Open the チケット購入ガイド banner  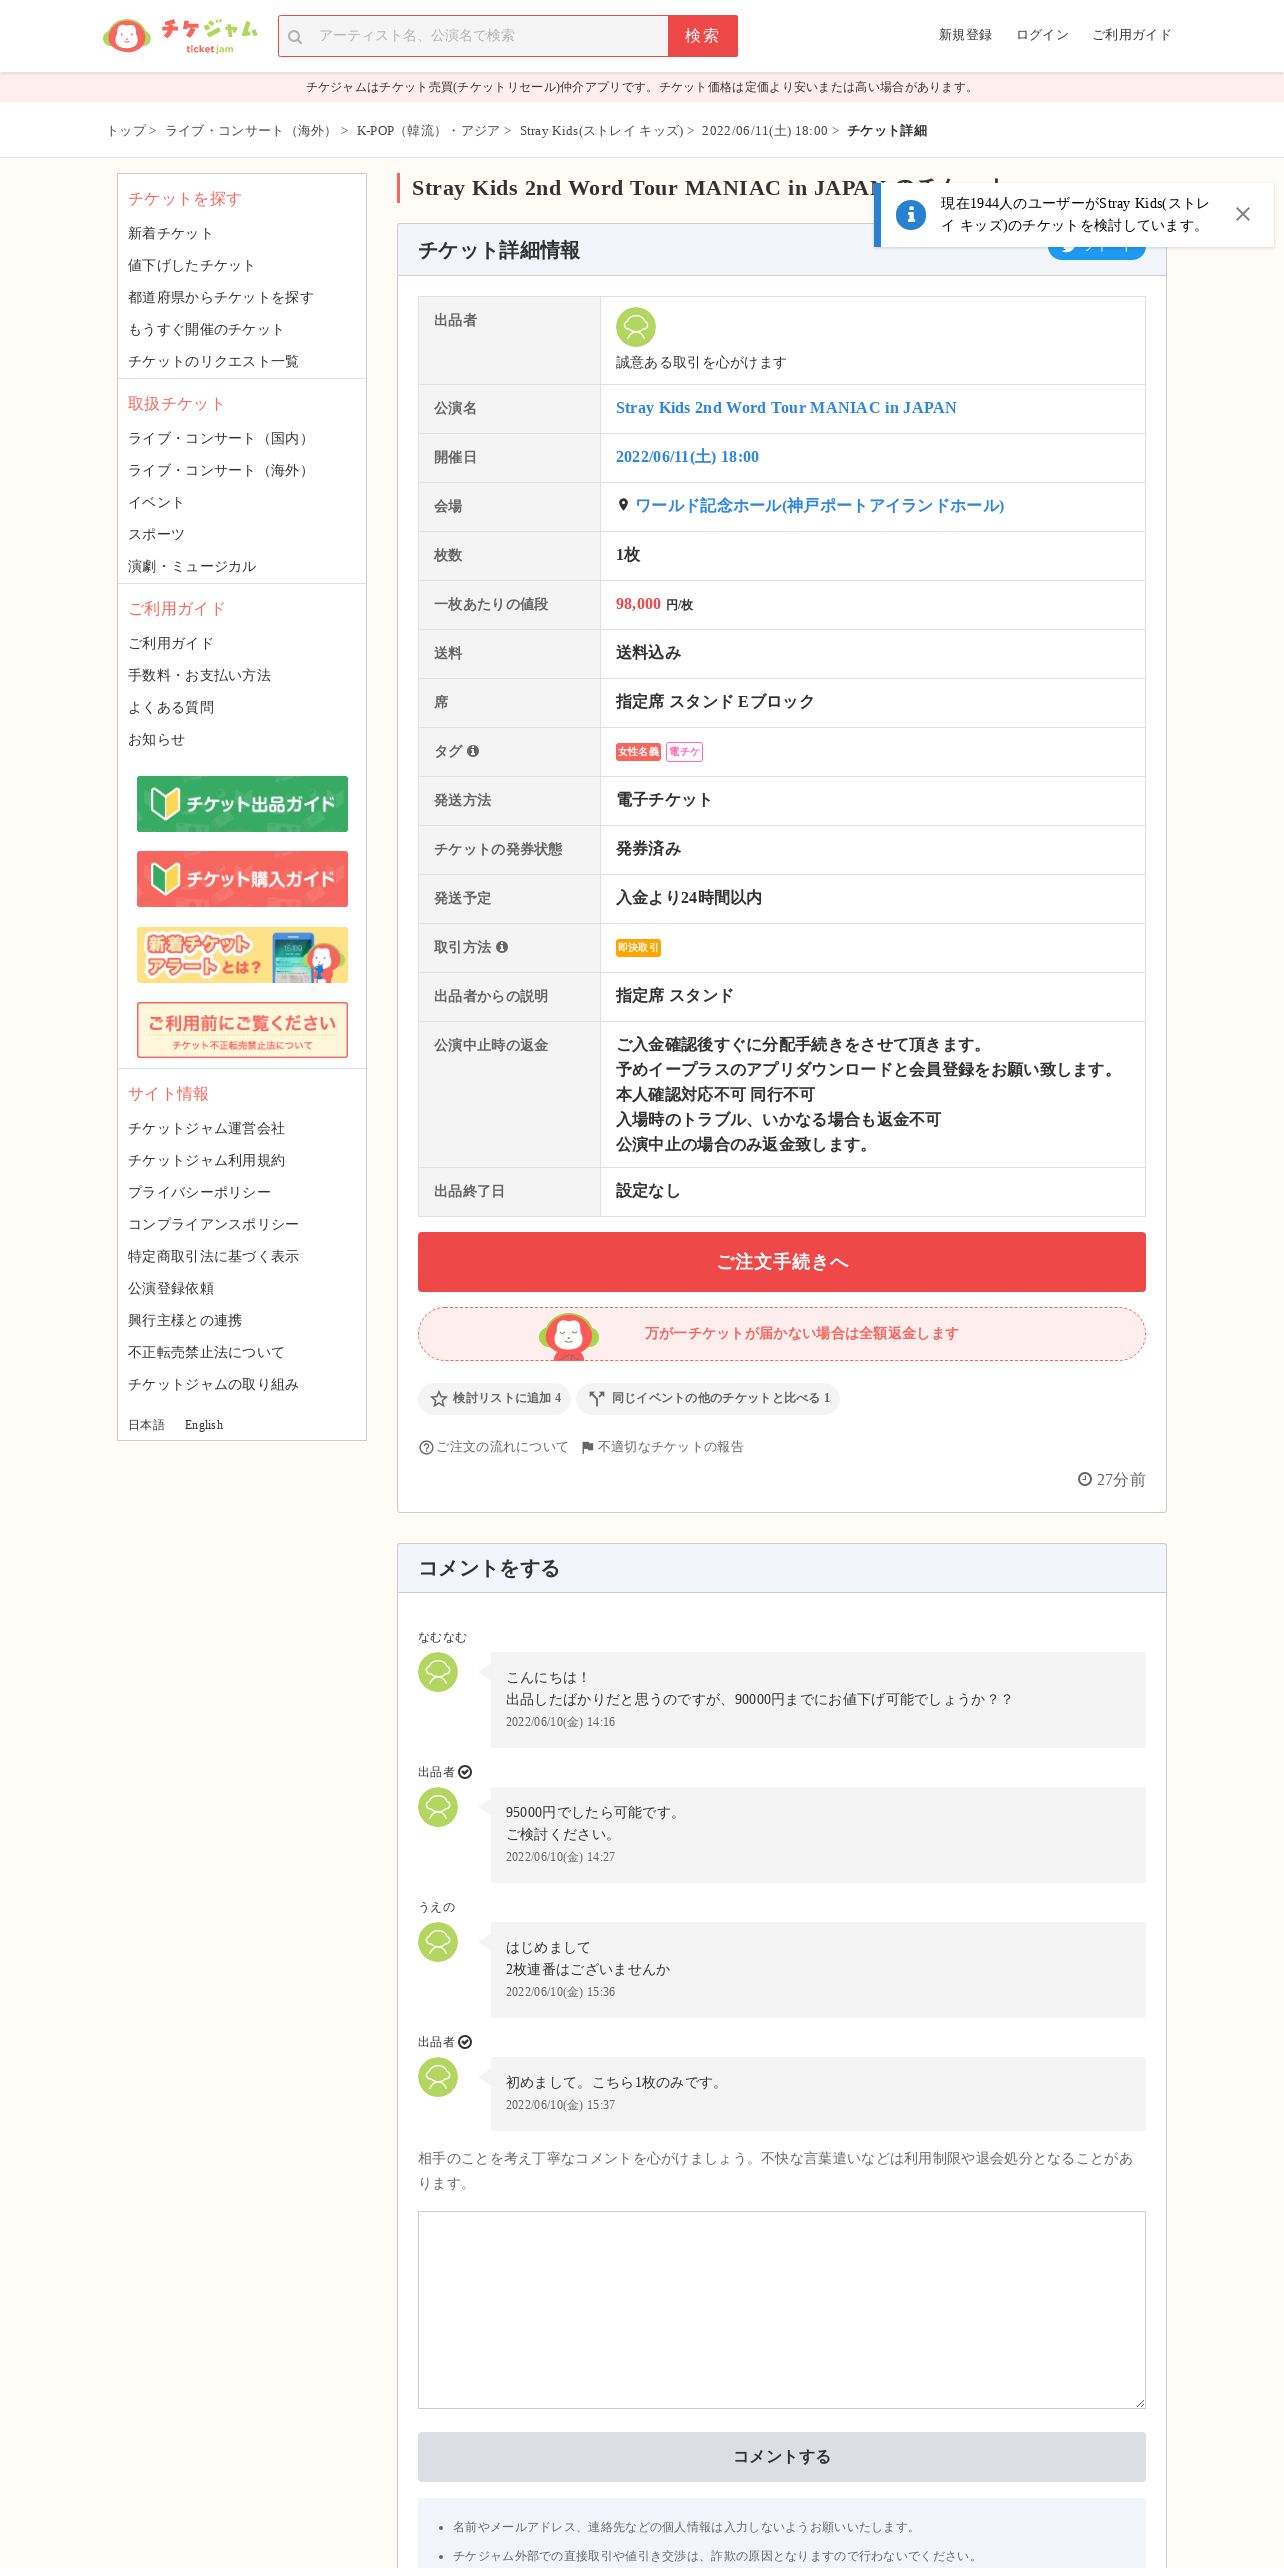point(242,879)
